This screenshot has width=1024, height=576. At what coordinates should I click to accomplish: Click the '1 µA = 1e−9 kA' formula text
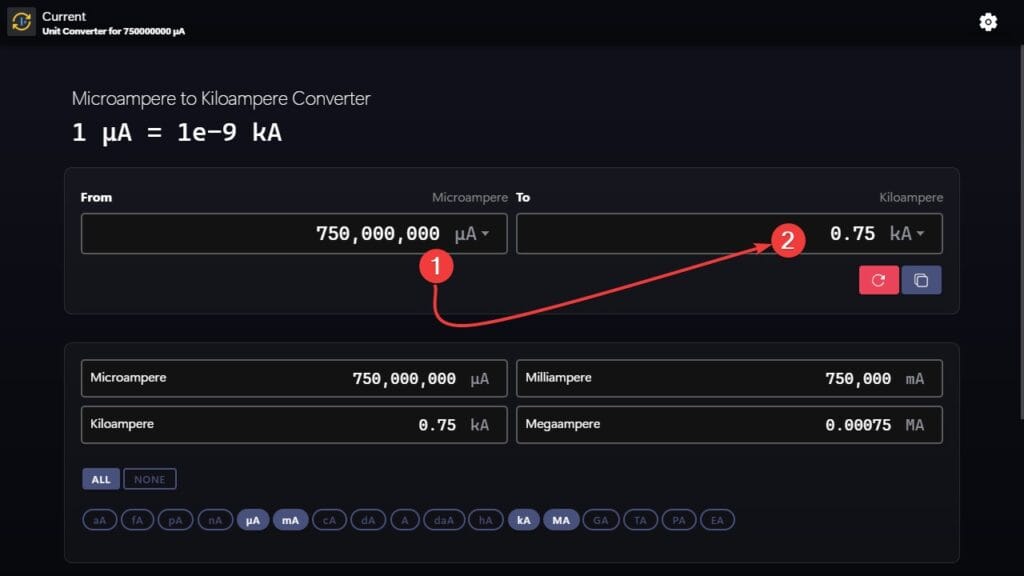coord(177,133)
